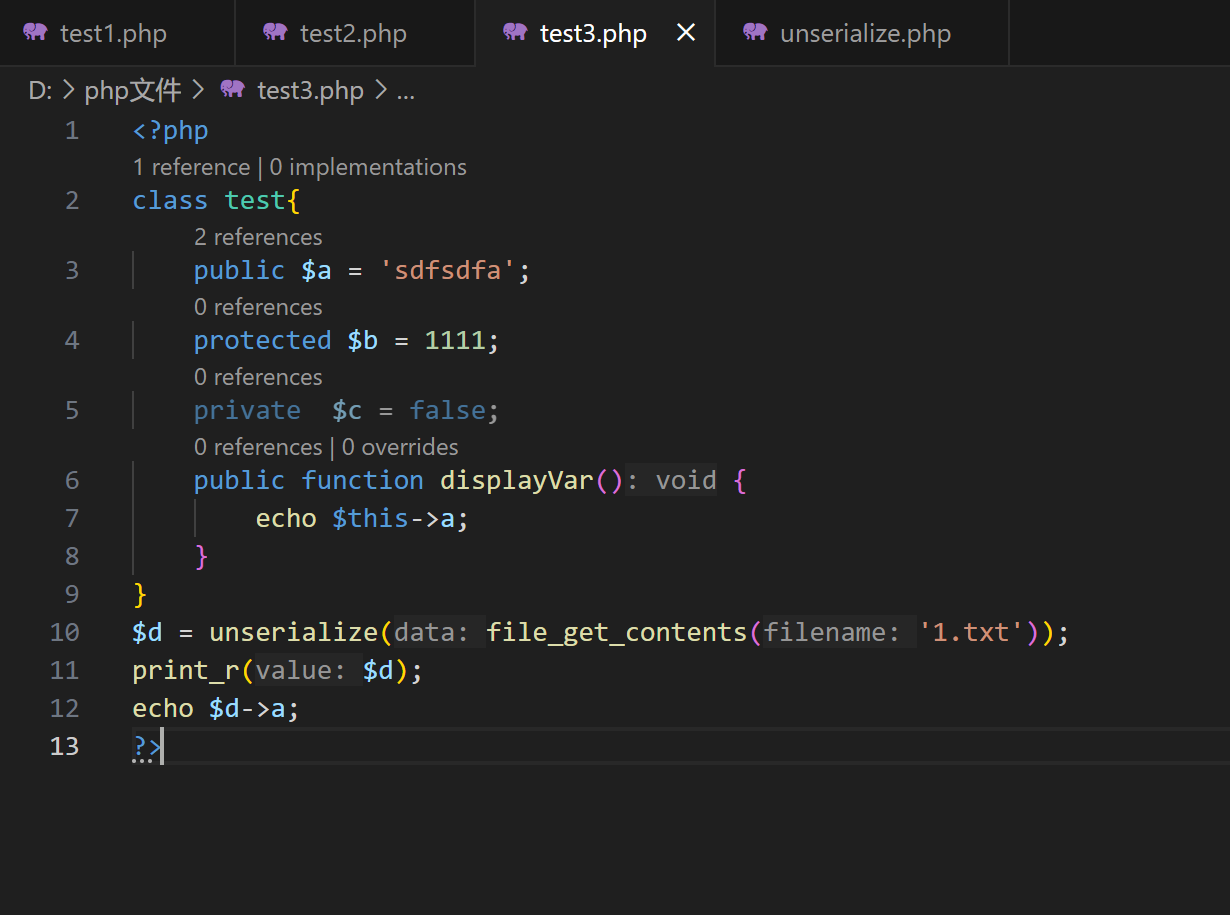Select the active test3.php tab

[594, 33]
